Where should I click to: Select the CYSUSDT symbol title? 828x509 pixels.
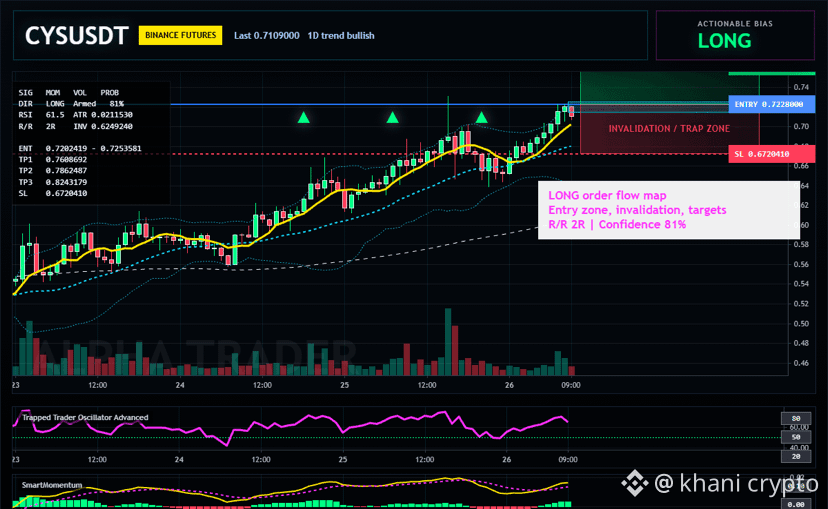click(x=76, y=36)
